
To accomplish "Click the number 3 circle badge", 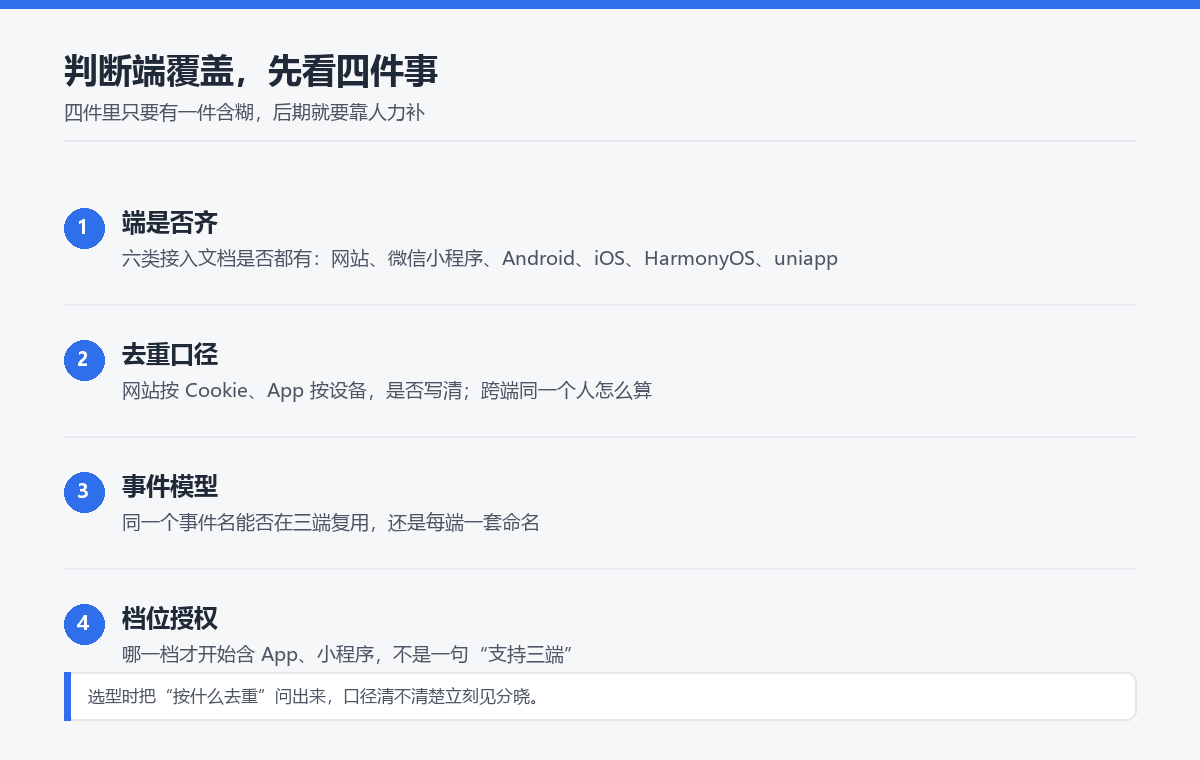I will pos(84,492).
